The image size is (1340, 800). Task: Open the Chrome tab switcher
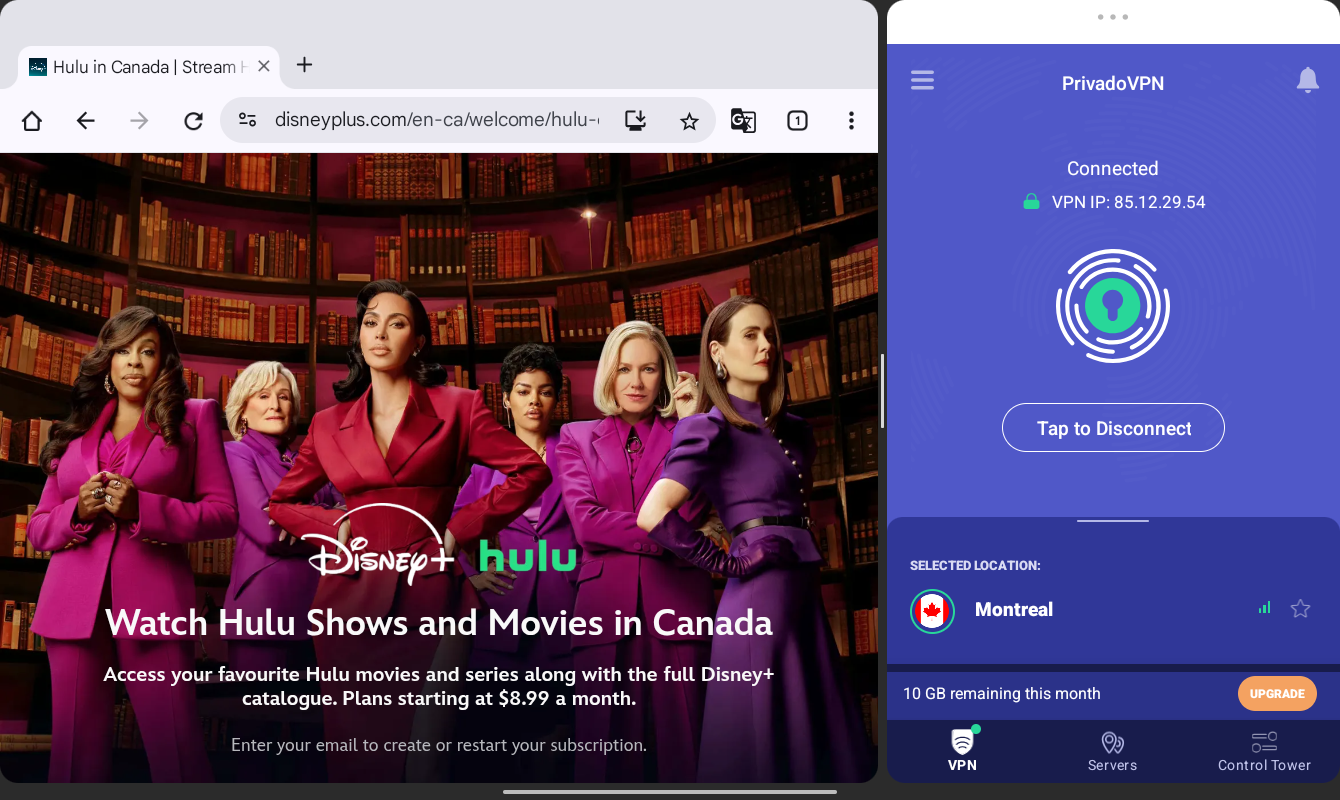coord(797,121)
